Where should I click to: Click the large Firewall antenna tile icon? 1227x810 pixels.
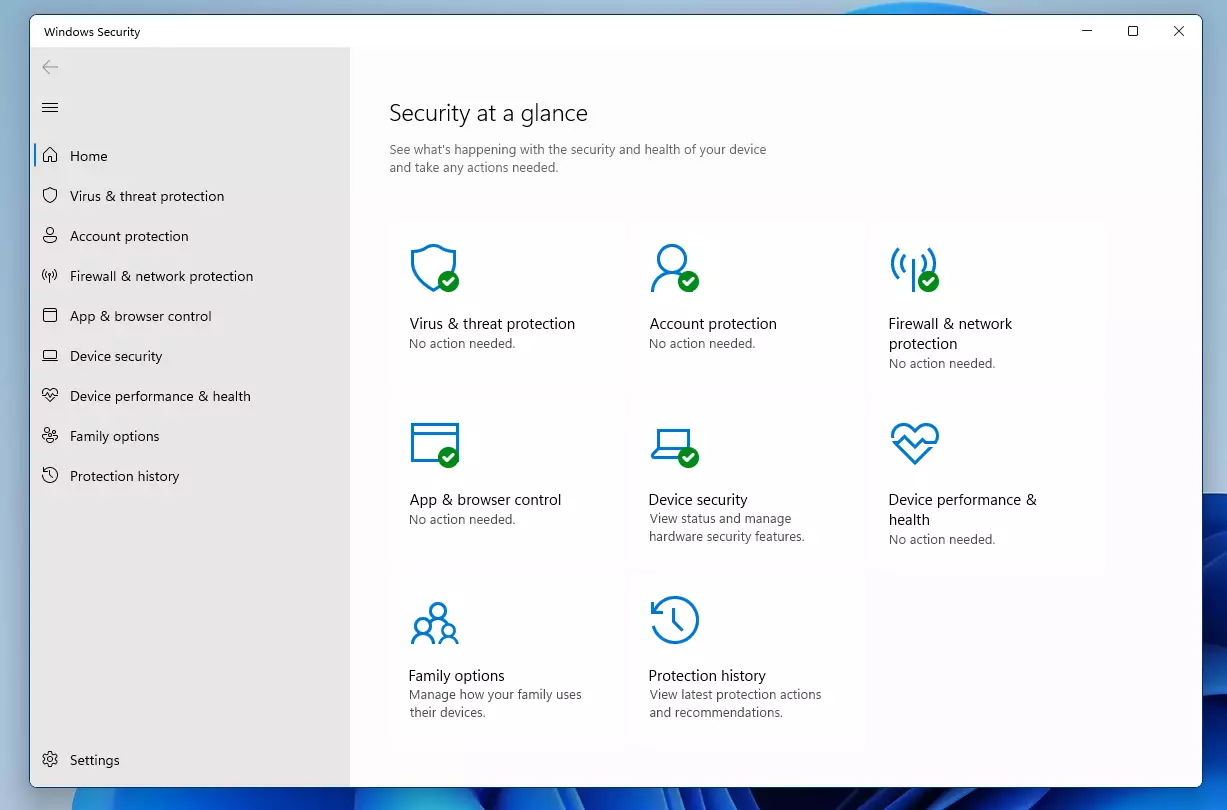point(914,269)
